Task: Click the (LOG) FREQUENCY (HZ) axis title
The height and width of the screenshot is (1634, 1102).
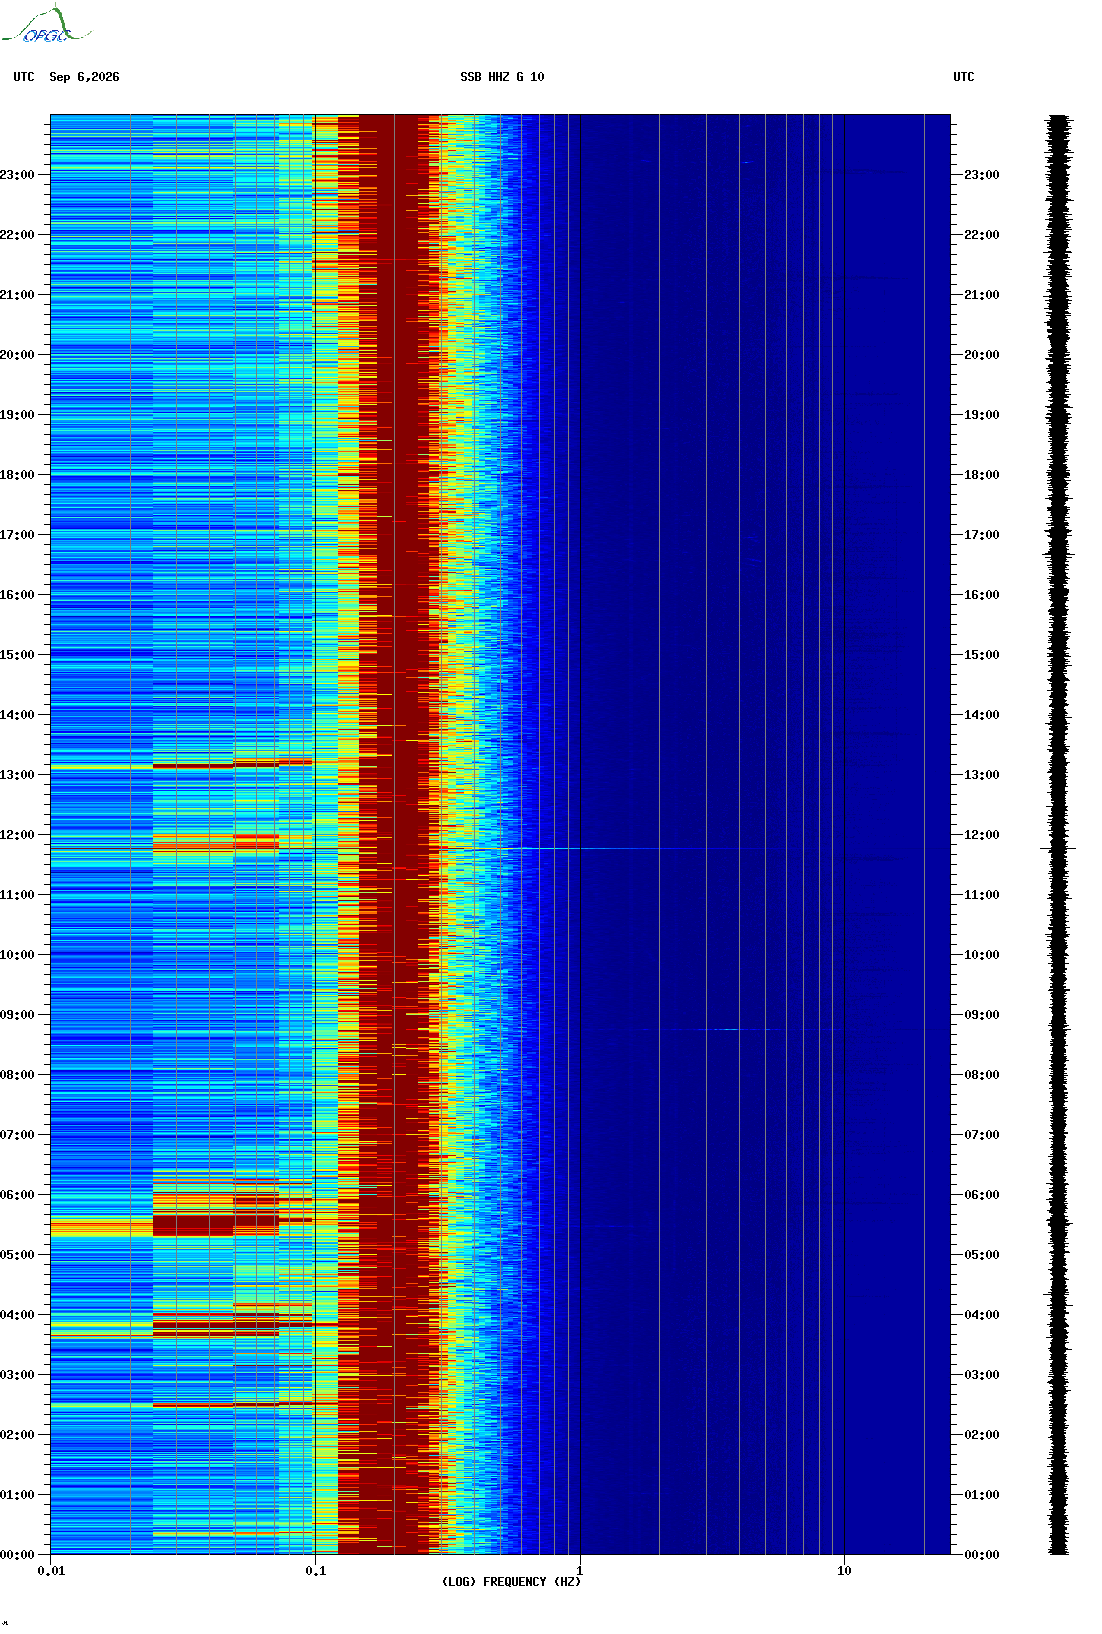Action: pyautogui.click(x=511, y=1582)
